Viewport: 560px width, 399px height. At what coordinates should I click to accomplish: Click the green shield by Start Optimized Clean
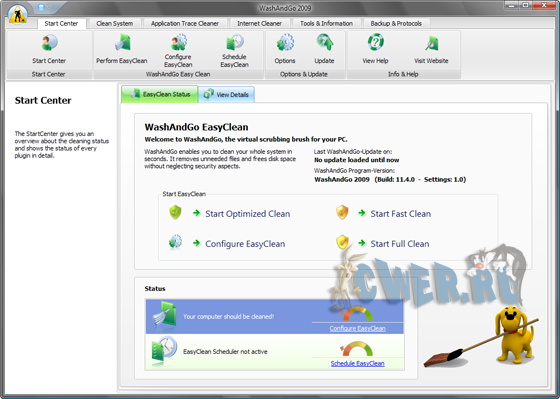tap(175, 212)
